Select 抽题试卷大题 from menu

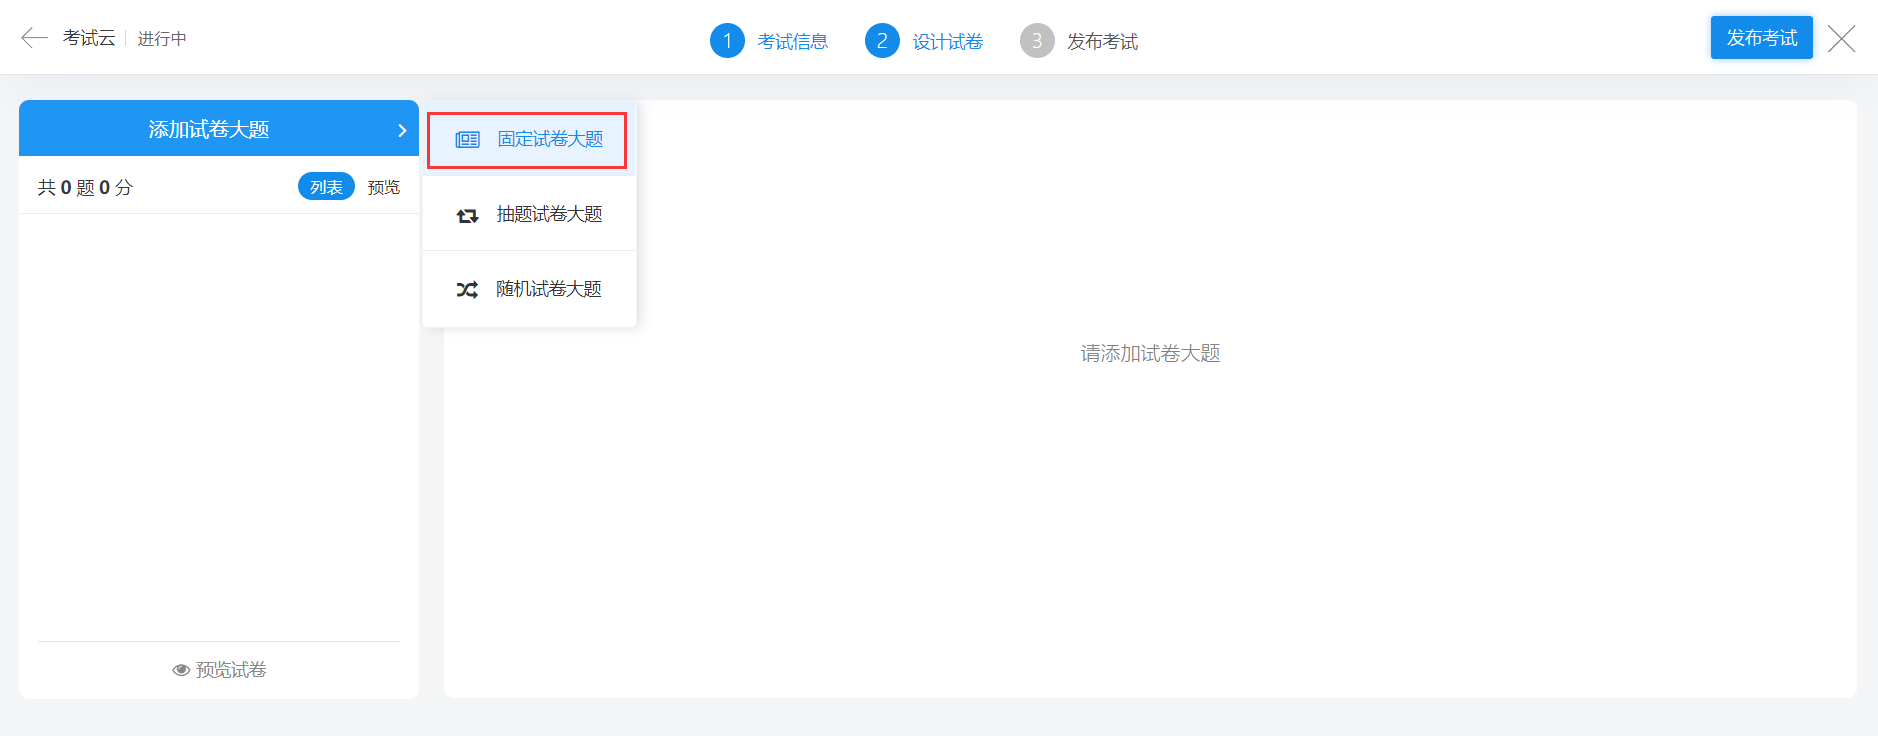[x=549, y=214]
